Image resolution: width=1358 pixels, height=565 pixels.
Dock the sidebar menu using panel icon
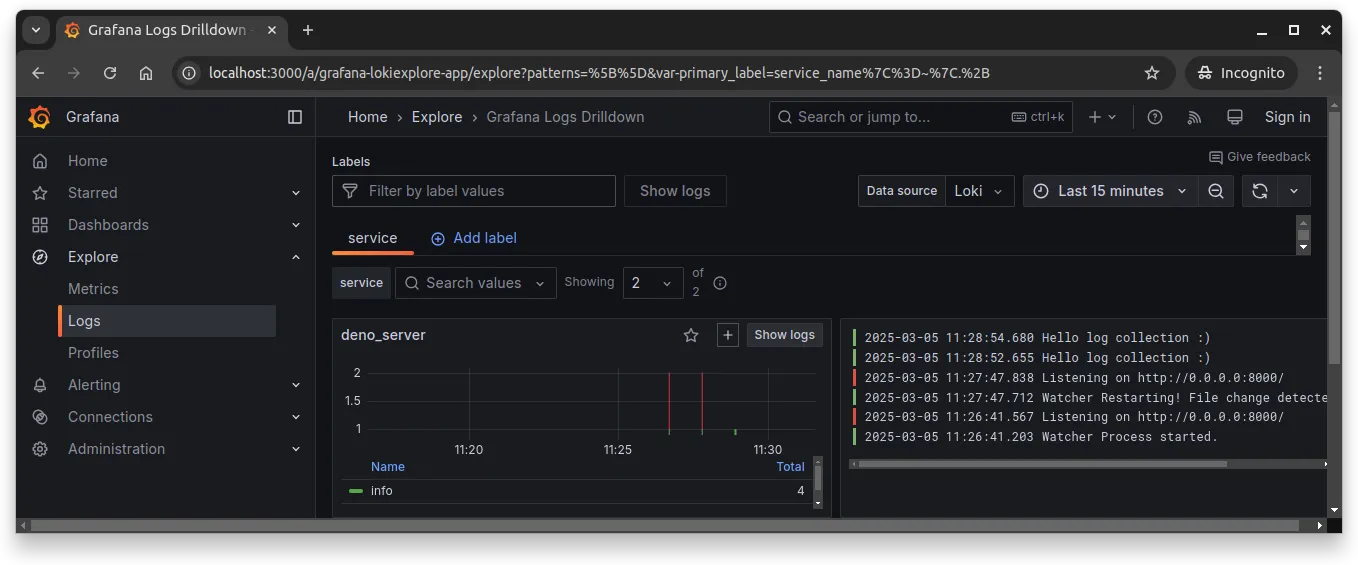click(295, 117)
